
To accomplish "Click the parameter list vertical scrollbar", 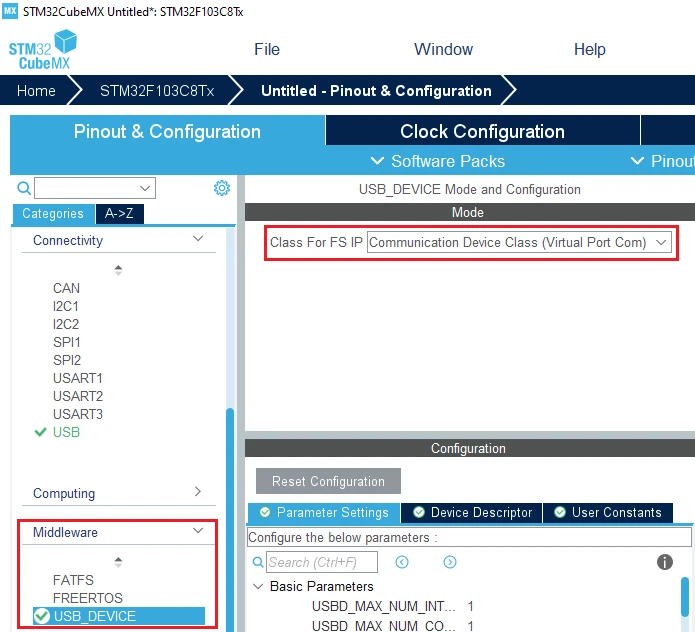I will click(686, 597).
